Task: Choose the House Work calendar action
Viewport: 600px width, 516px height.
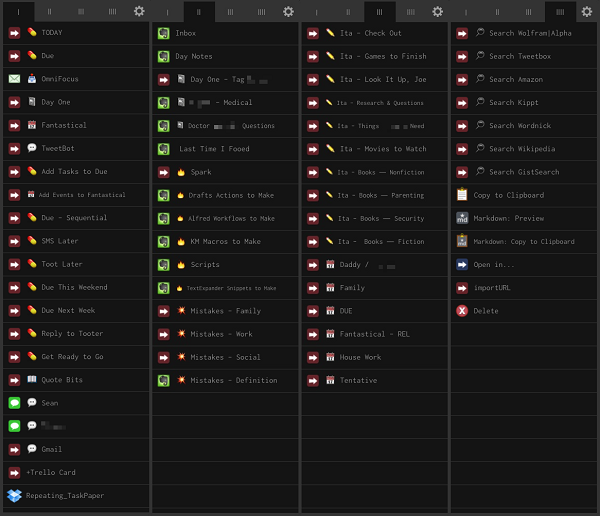Action: click(375, 358)
